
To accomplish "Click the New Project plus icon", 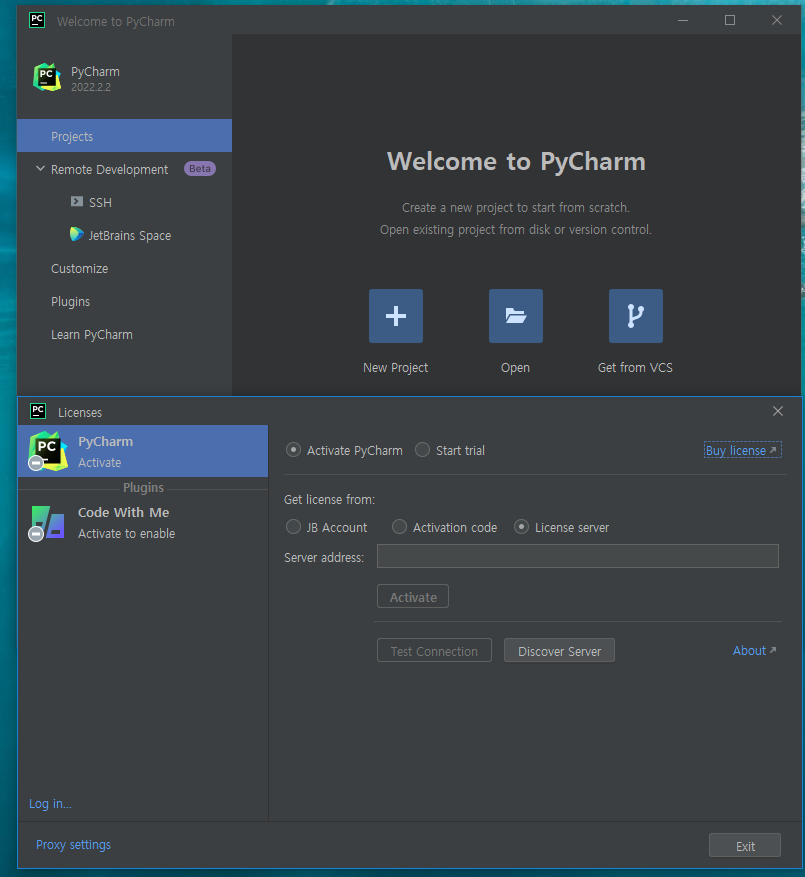I will 396,316.
